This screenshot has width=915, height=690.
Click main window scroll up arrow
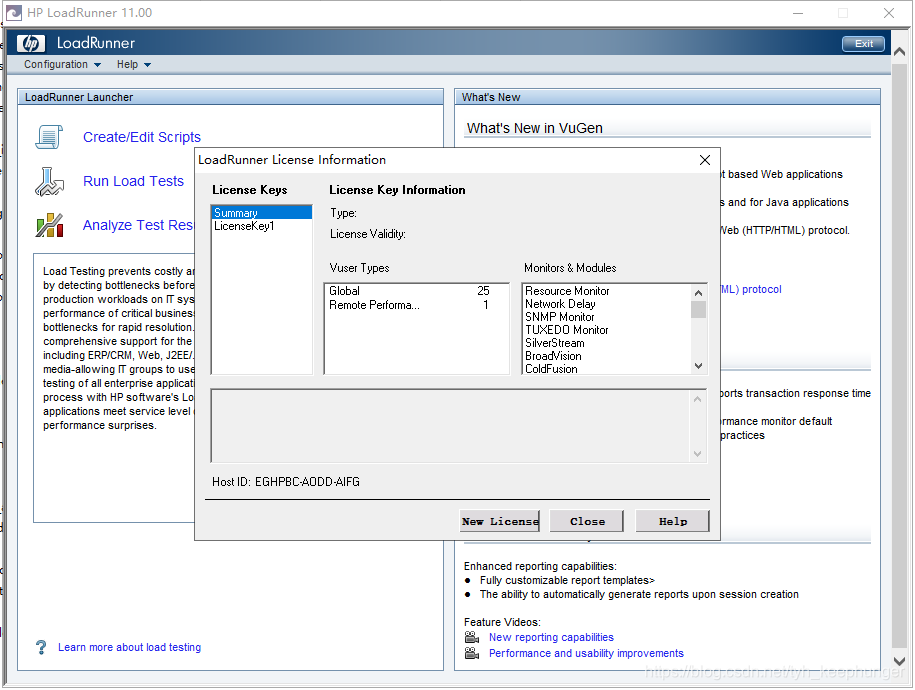click(899, 52)
